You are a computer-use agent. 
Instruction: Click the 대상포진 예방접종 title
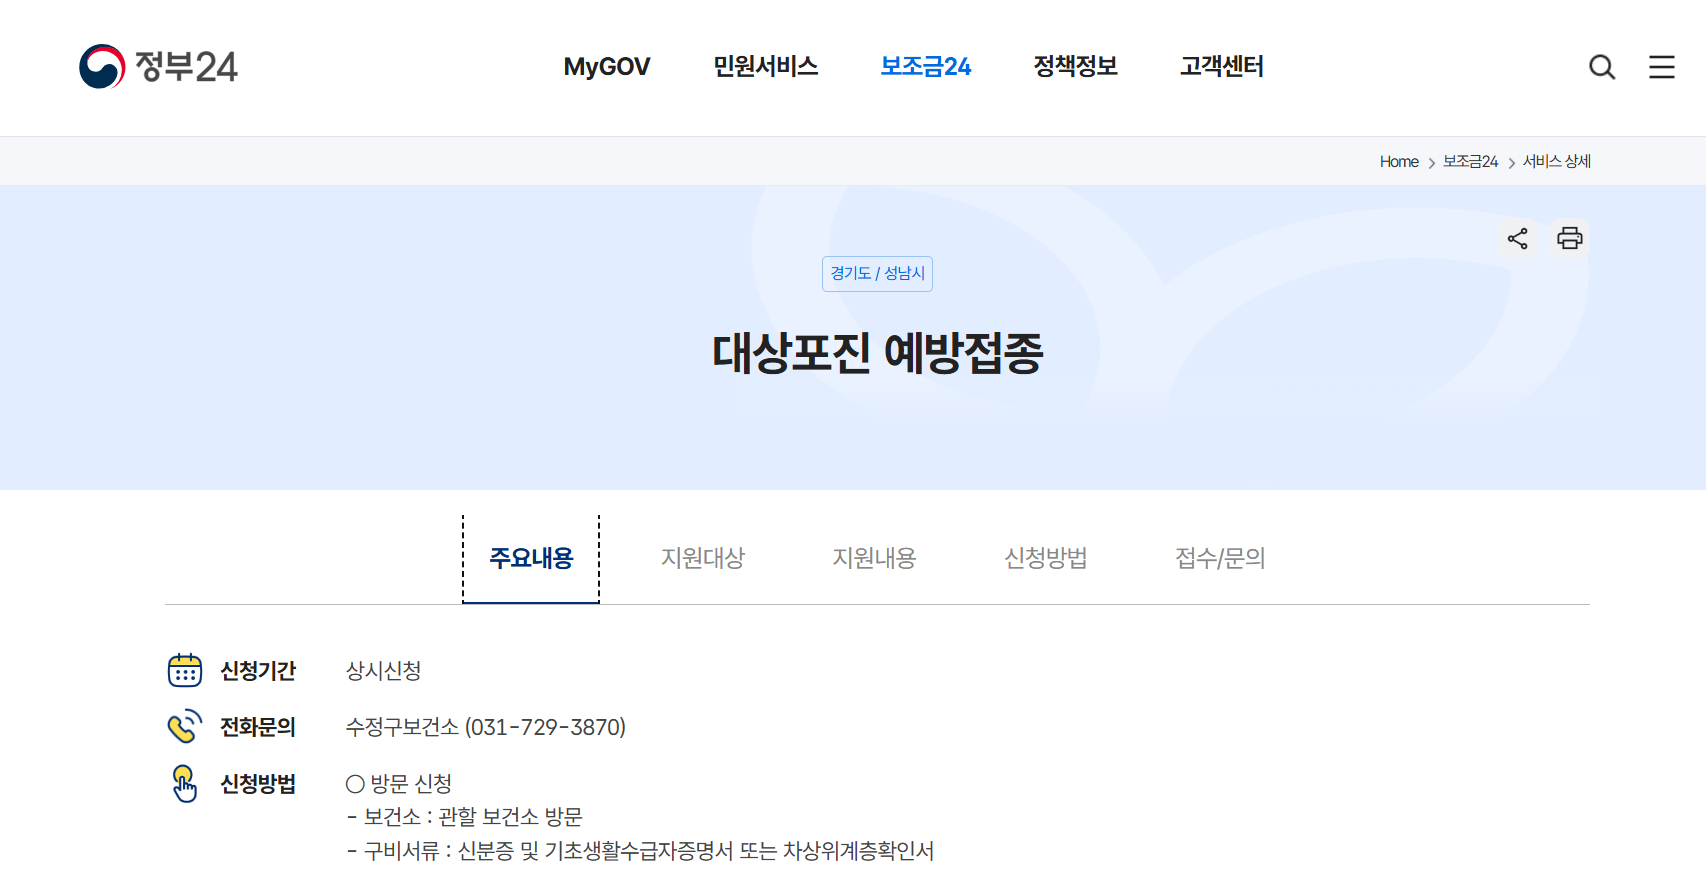pos(877,353)
